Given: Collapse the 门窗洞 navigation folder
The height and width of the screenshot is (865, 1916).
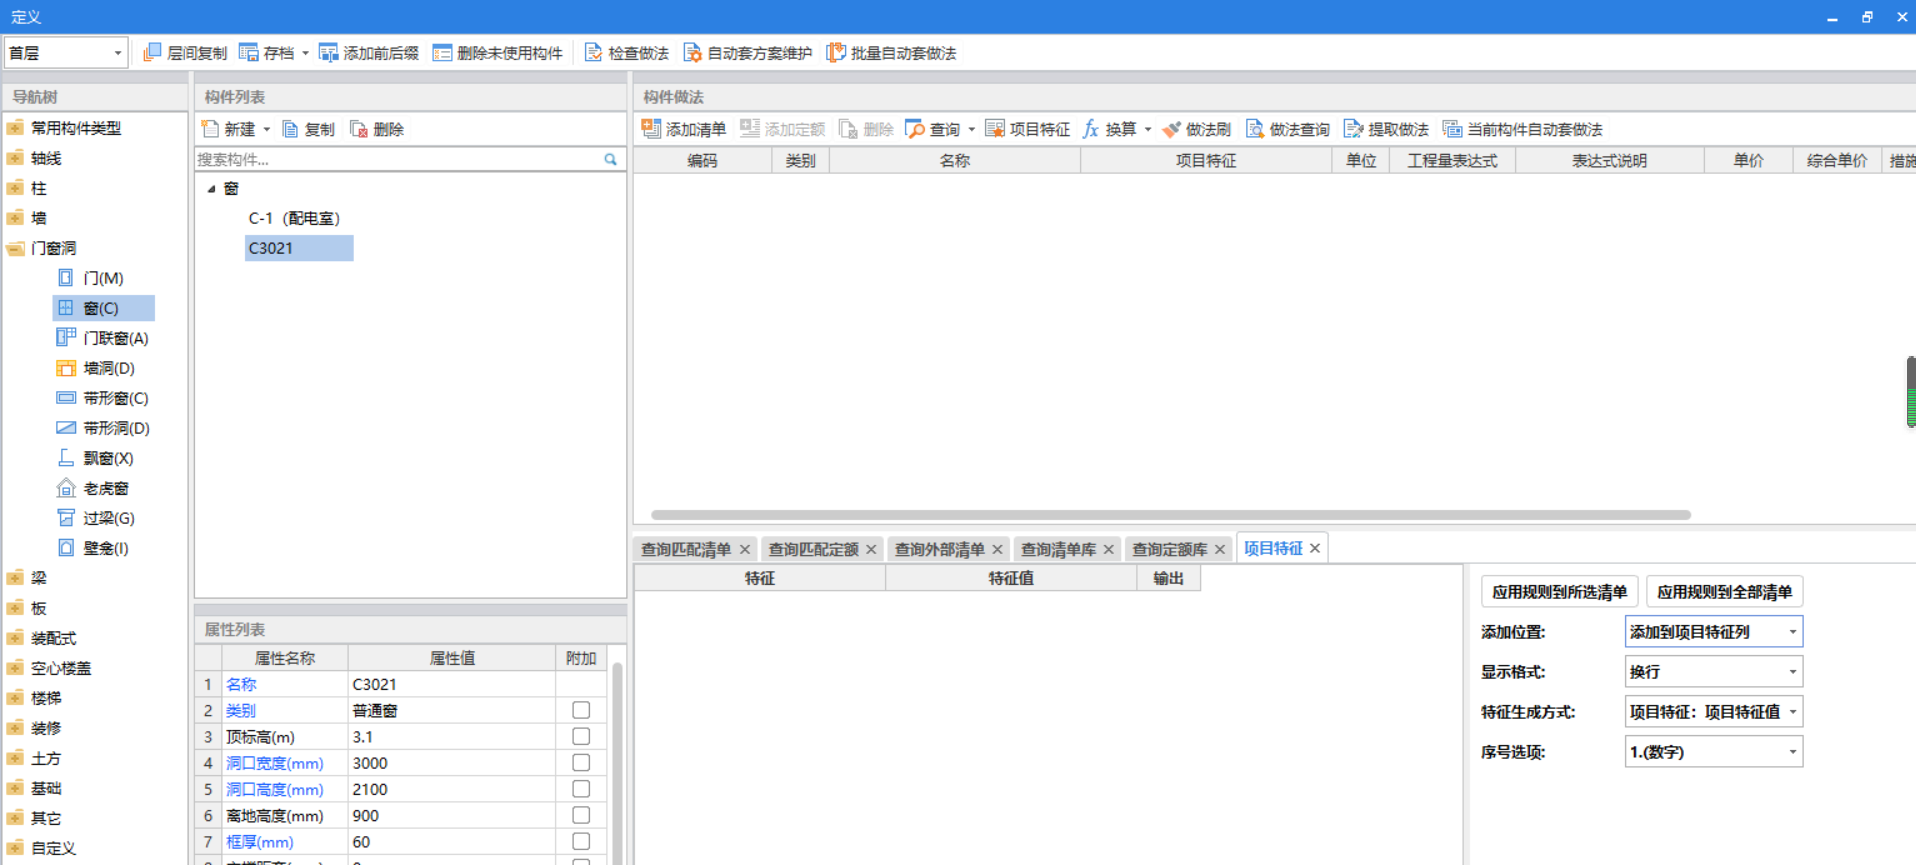Looking at the screenshot, I should (15, 248).
